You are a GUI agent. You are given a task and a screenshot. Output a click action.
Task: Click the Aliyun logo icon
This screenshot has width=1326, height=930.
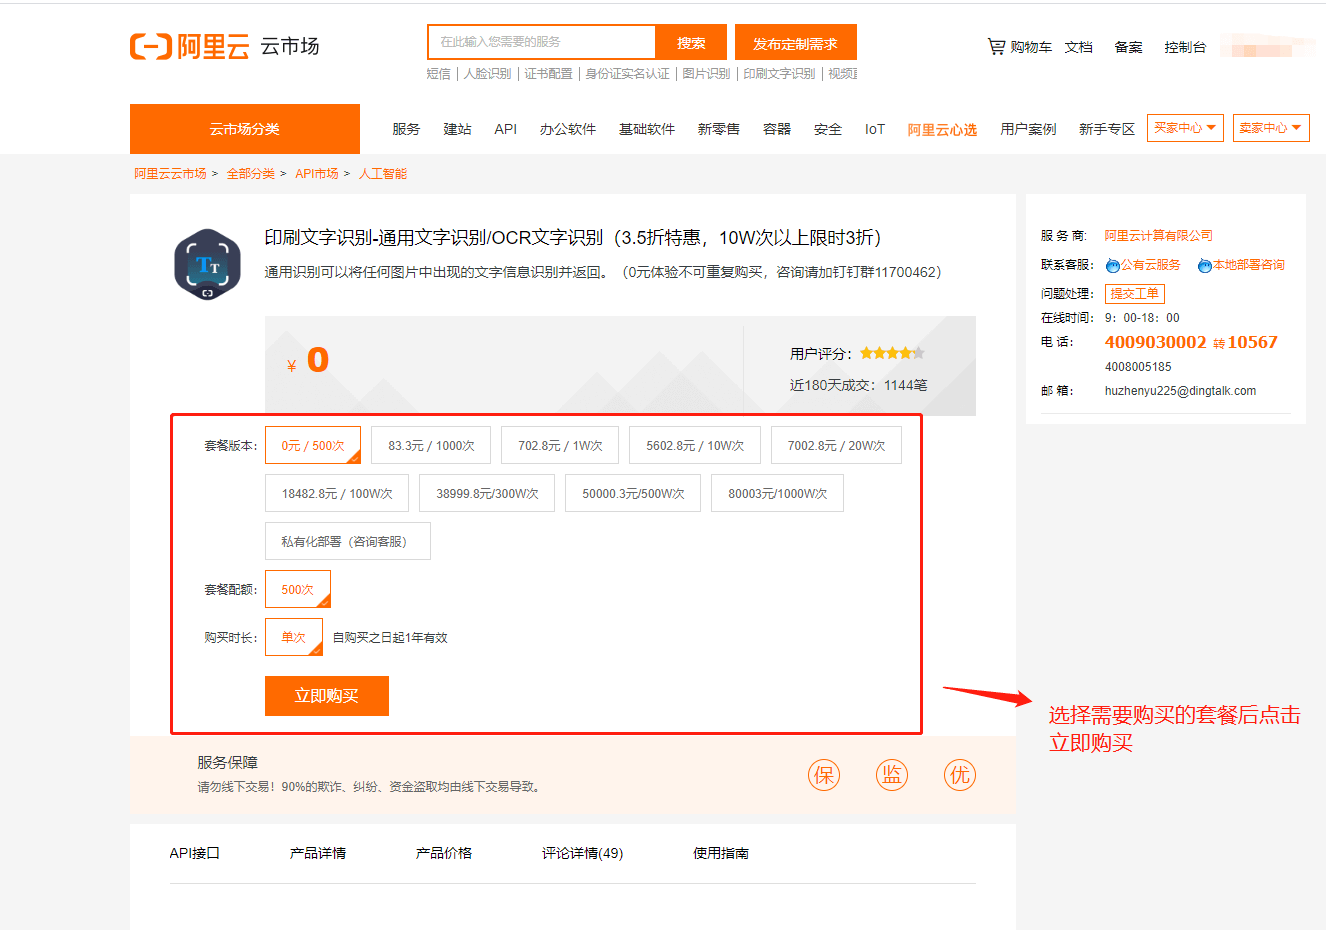pyautogui.click(x=151, y=46)
